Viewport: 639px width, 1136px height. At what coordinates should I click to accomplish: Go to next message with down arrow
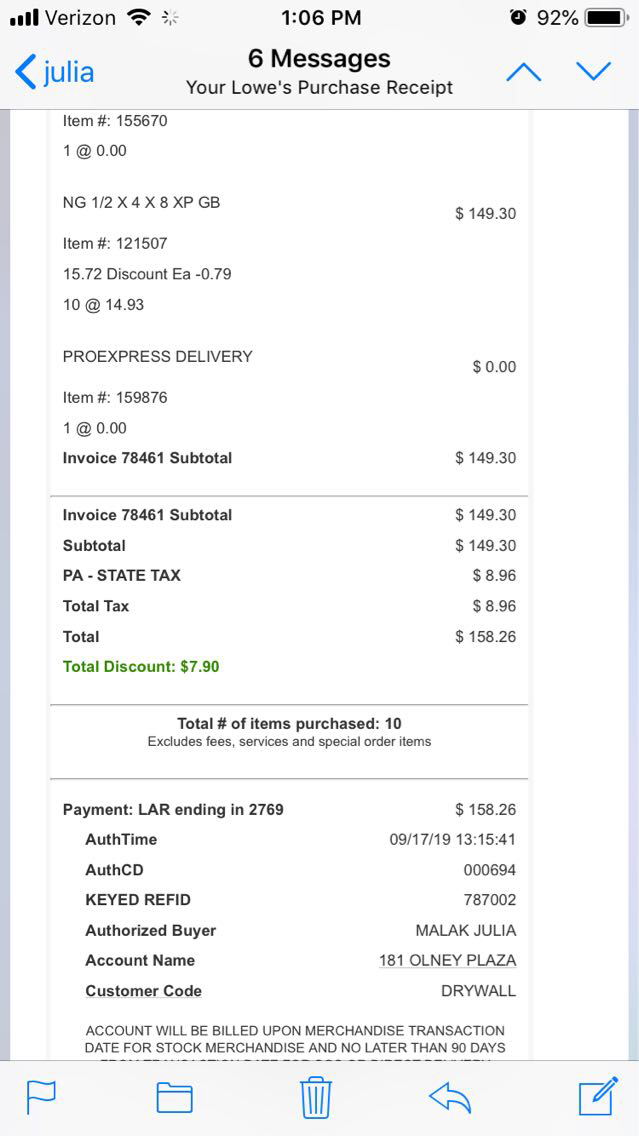(593, 72)
